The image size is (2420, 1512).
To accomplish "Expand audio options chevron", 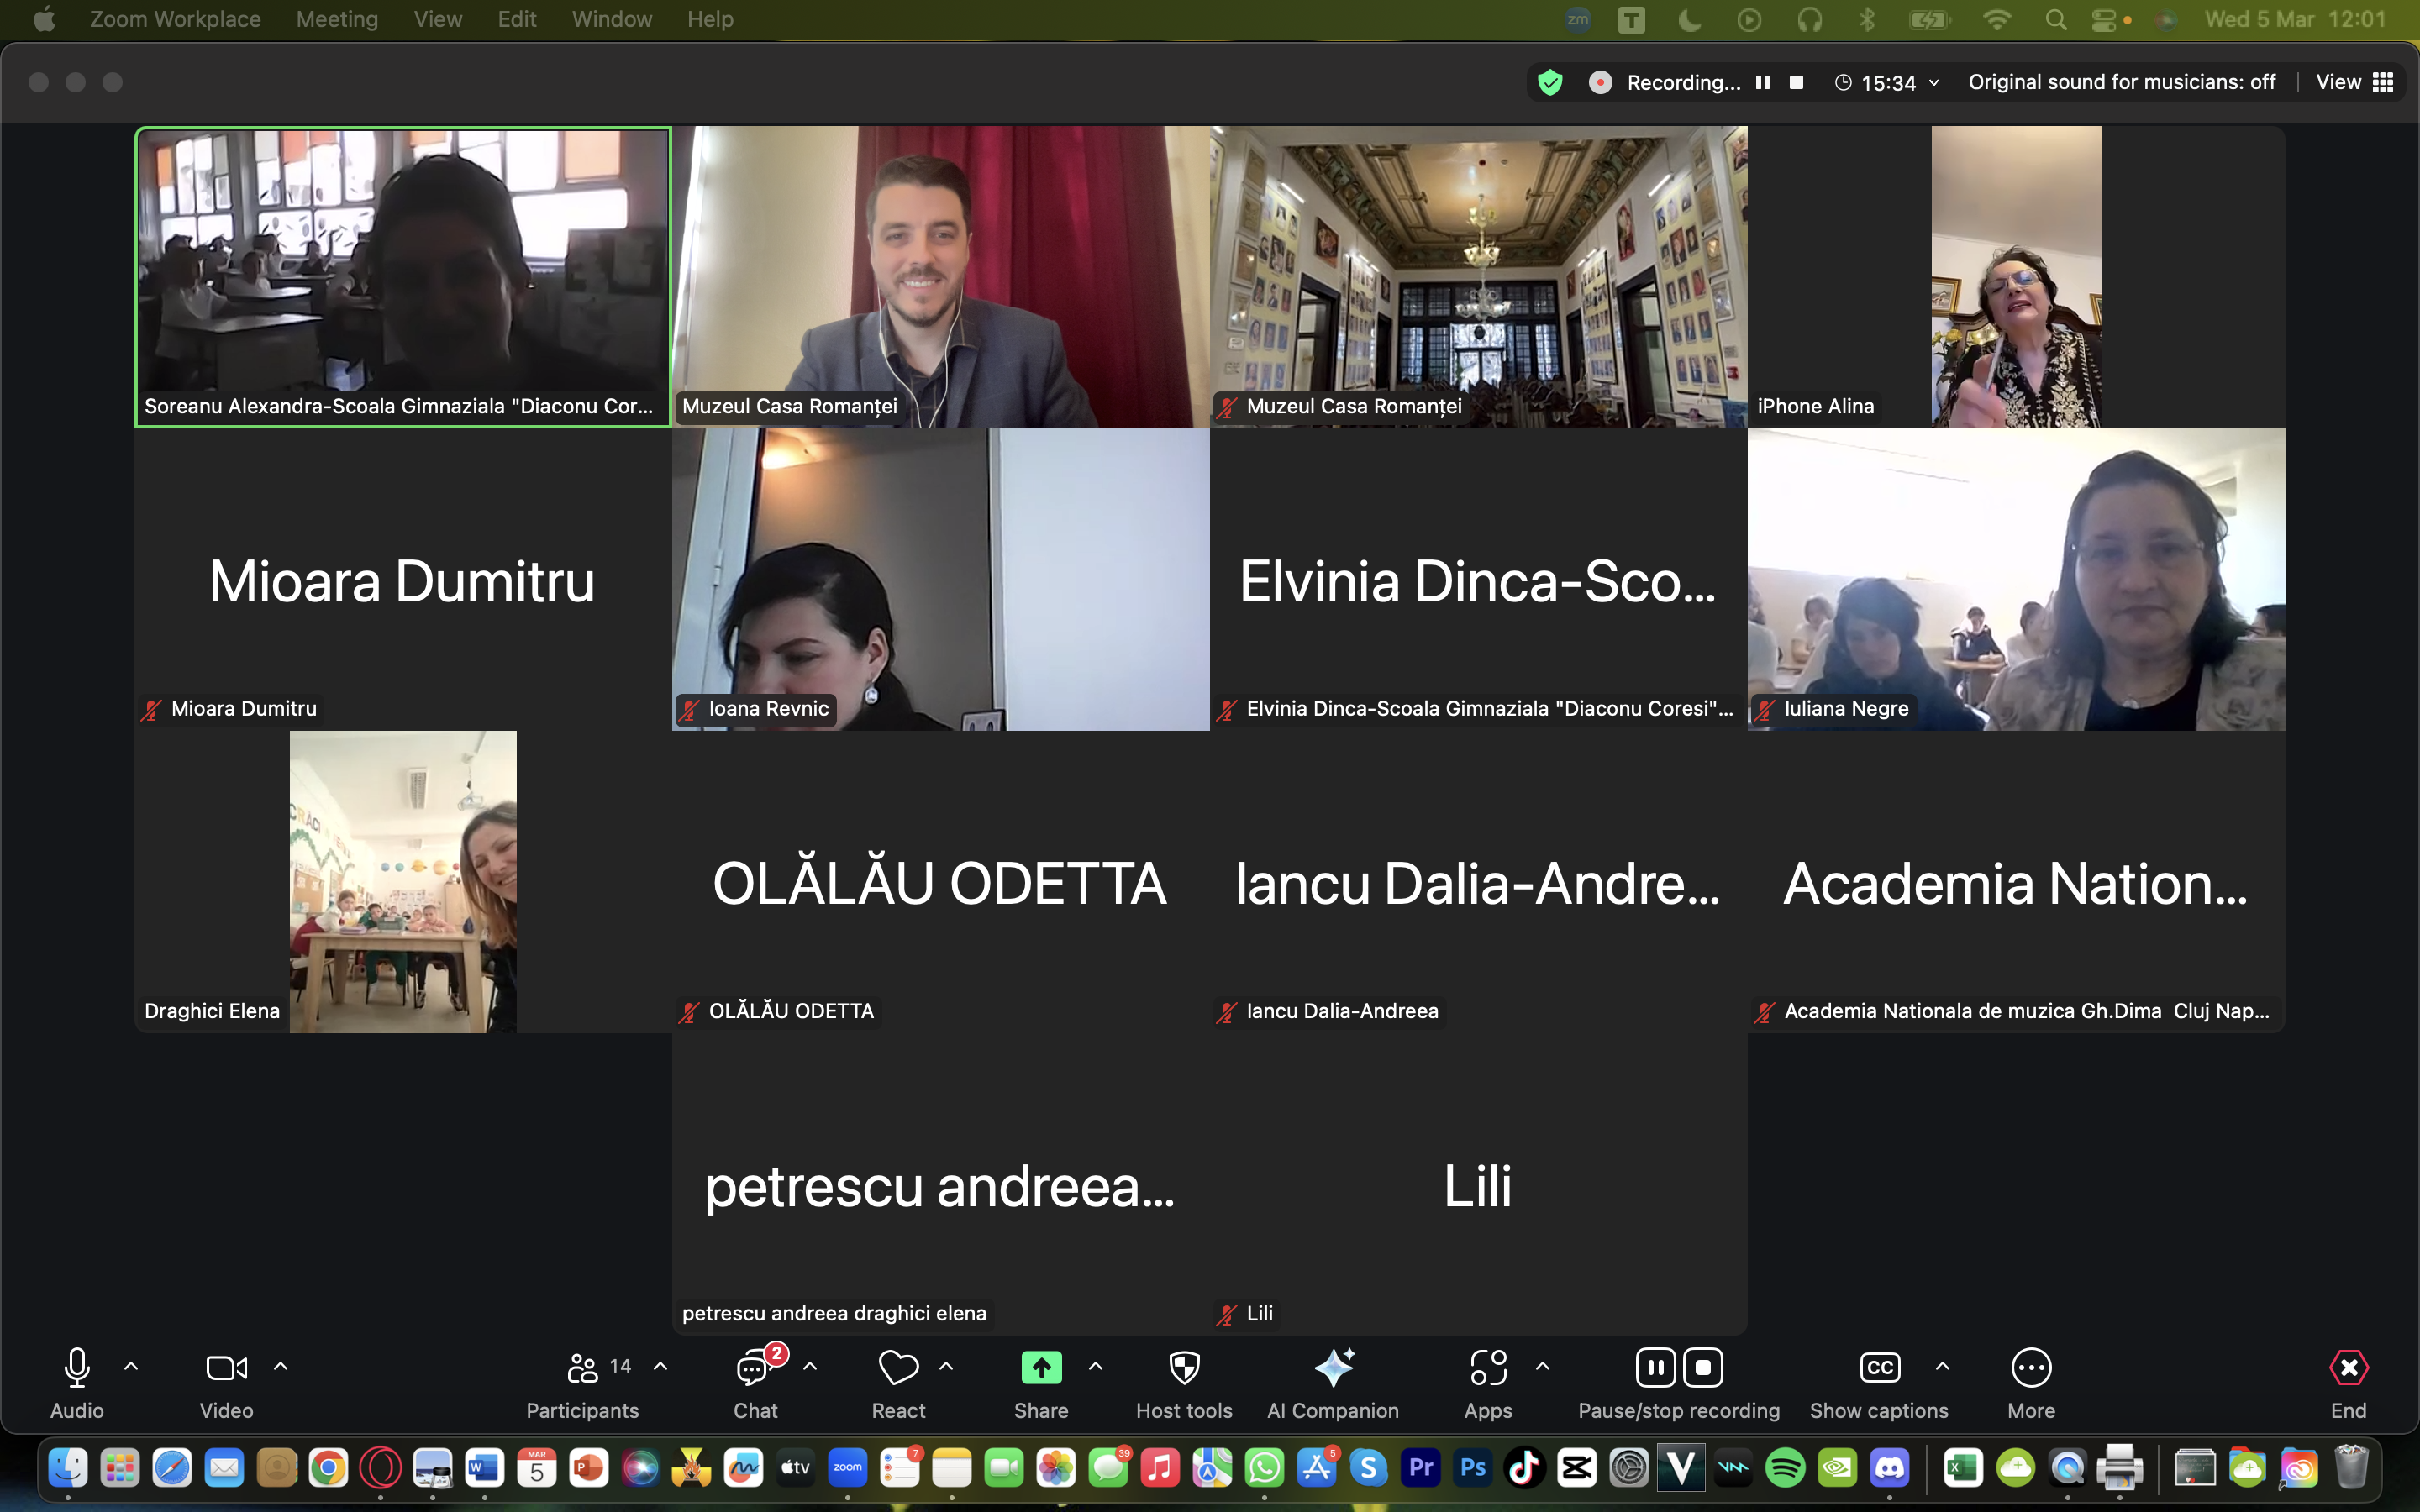I will point(131,1365).
